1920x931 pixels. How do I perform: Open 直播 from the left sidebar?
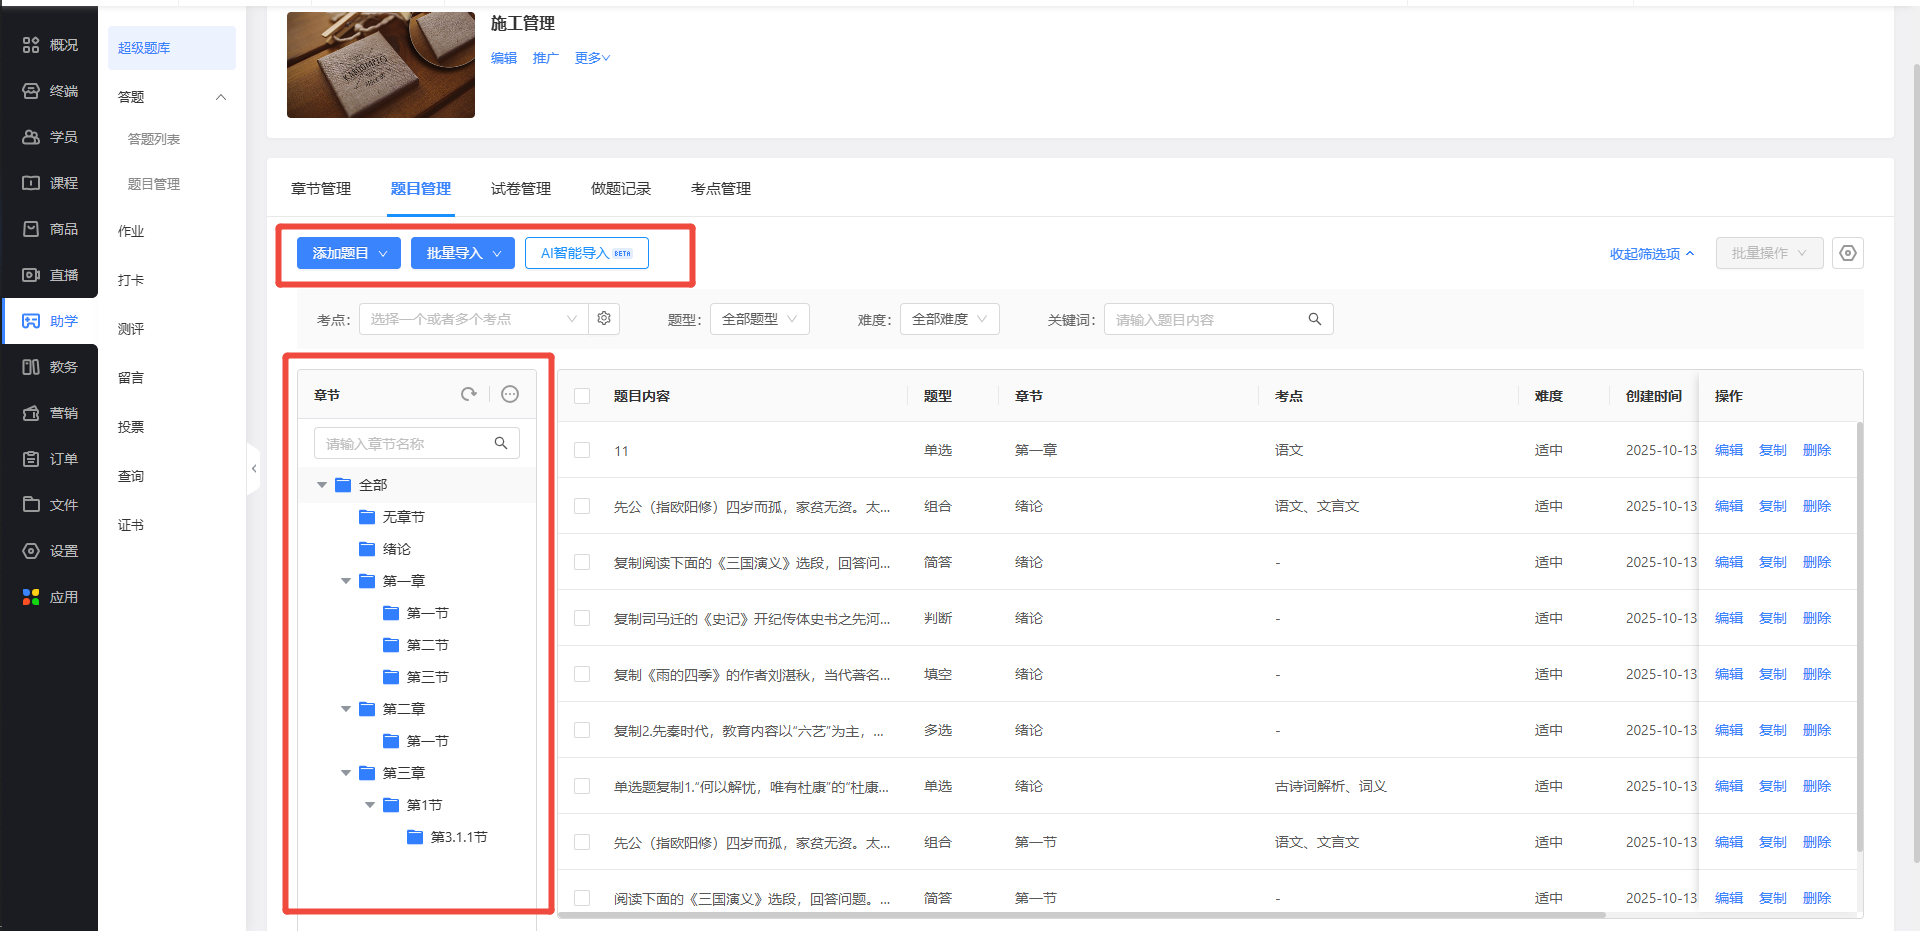(50, 275)
